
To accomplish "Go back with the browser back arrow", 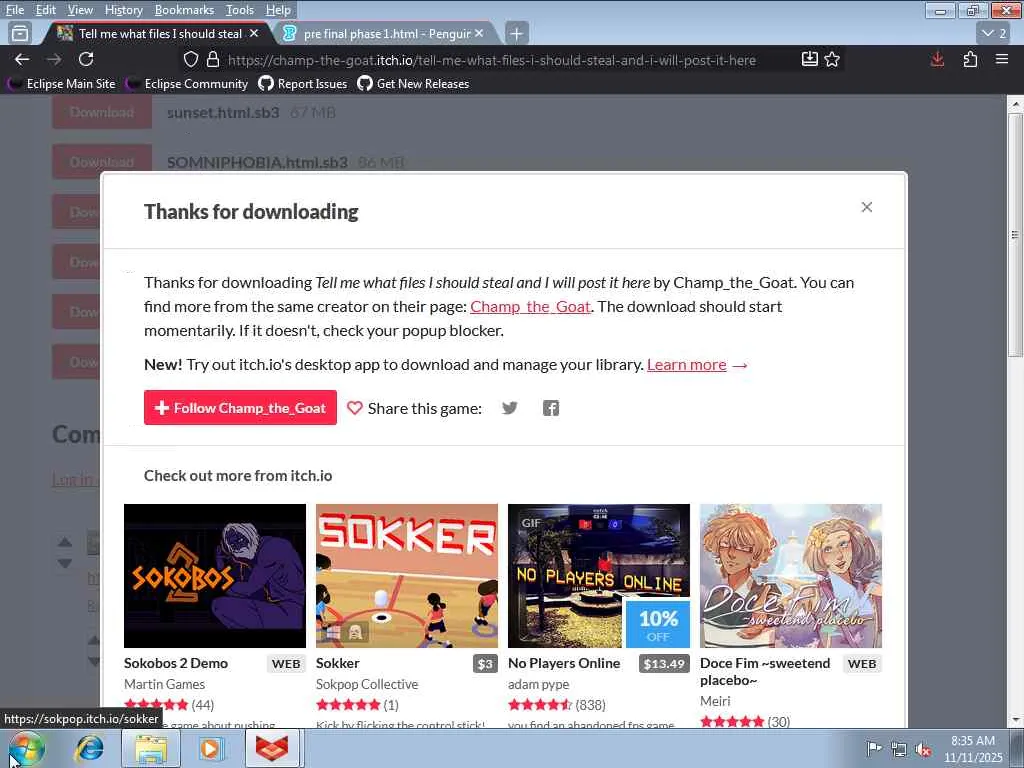I will click(22, 59).
